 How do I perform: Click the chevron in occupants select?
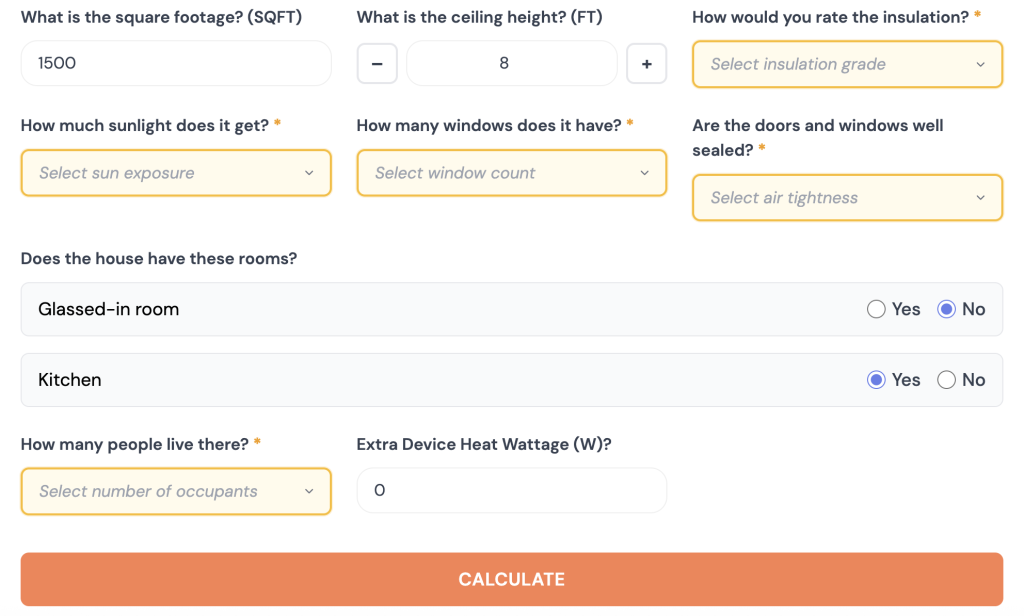tap(309, 491)
